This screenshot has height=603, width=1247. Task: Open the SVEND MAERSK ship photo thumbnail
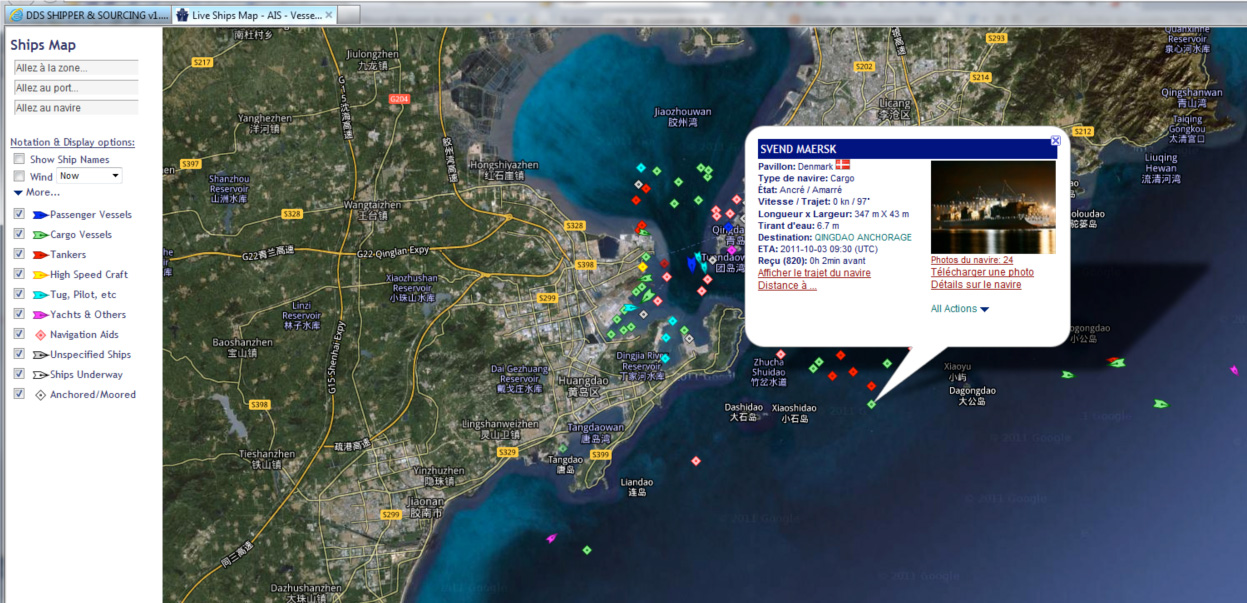(x=993, y=208)
